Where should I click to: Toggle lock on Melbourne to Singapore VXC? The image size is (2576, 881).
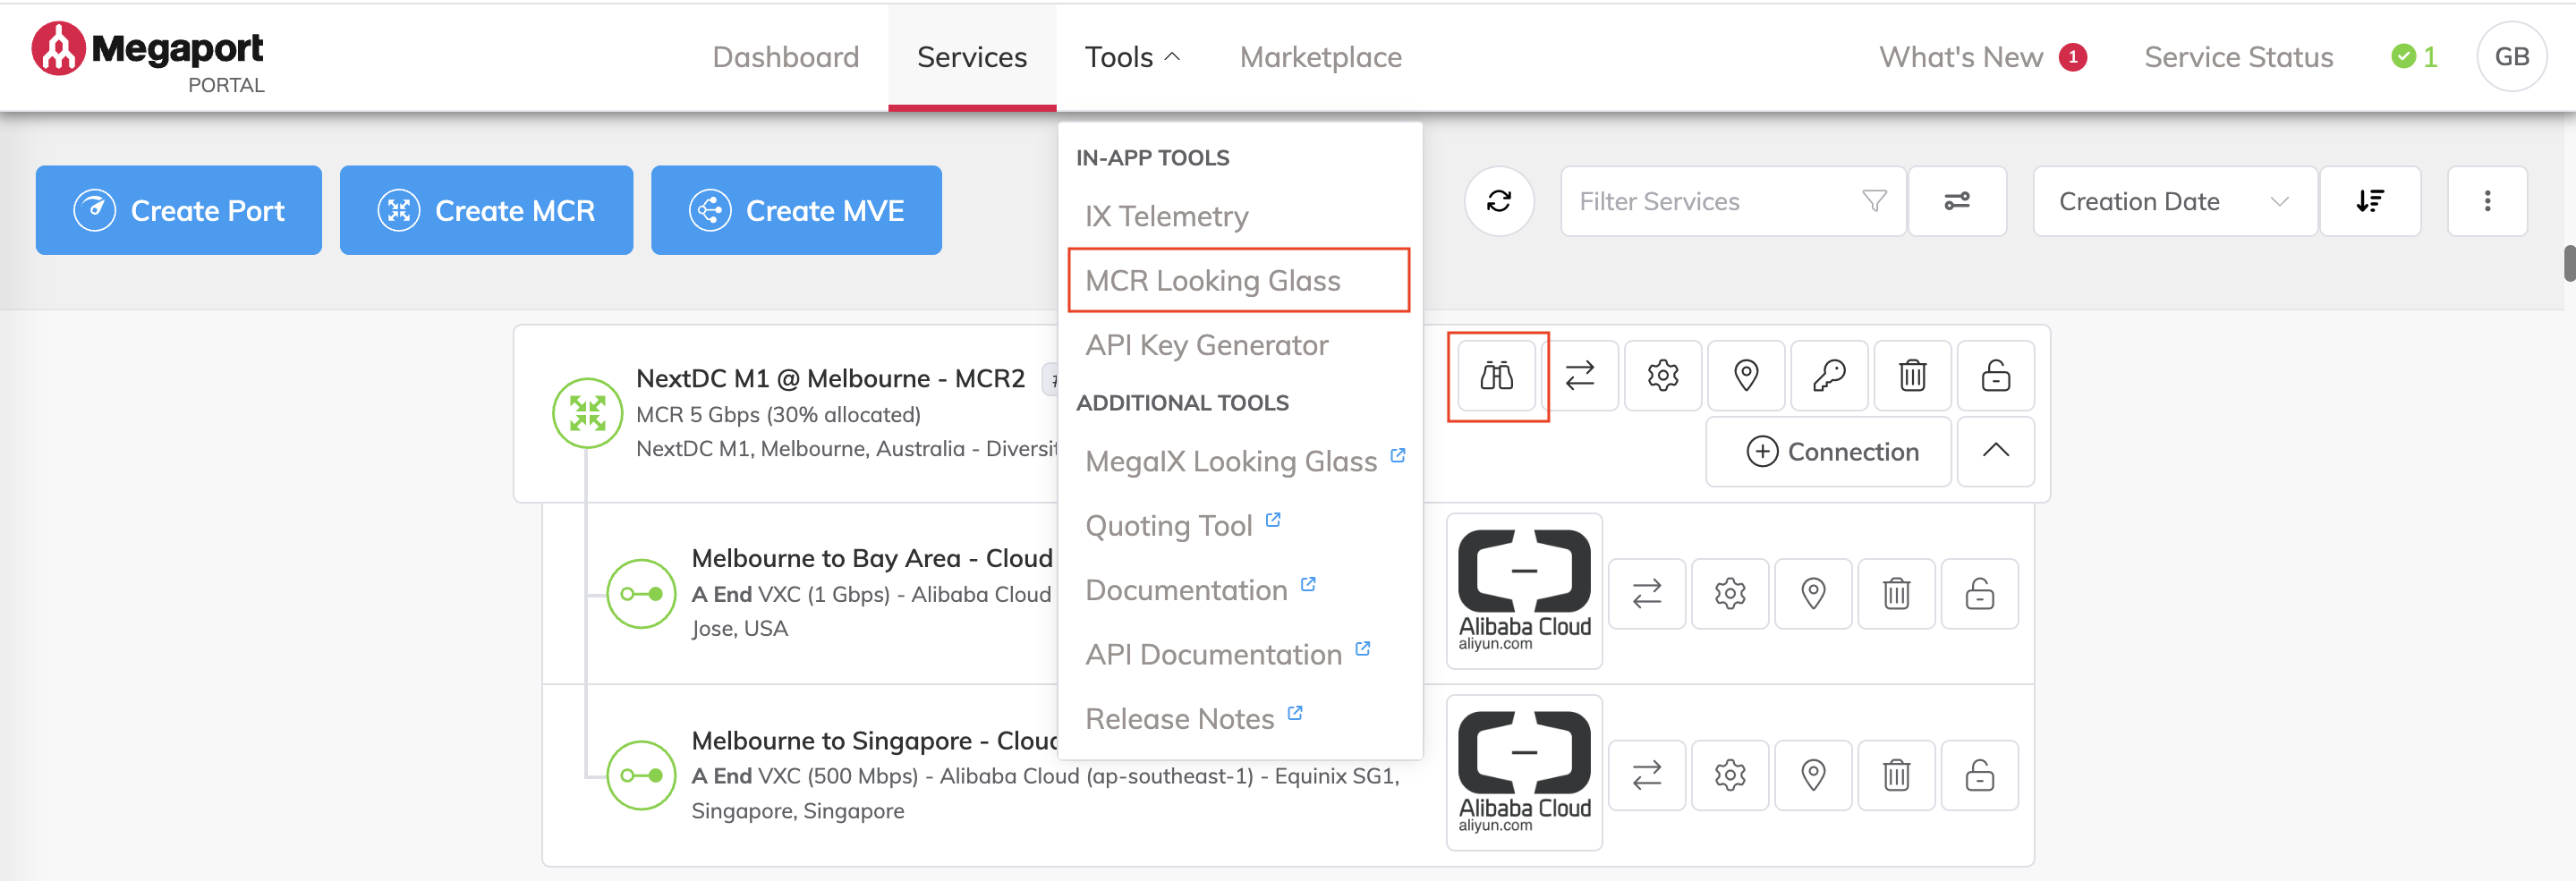tap(1979, 775)
